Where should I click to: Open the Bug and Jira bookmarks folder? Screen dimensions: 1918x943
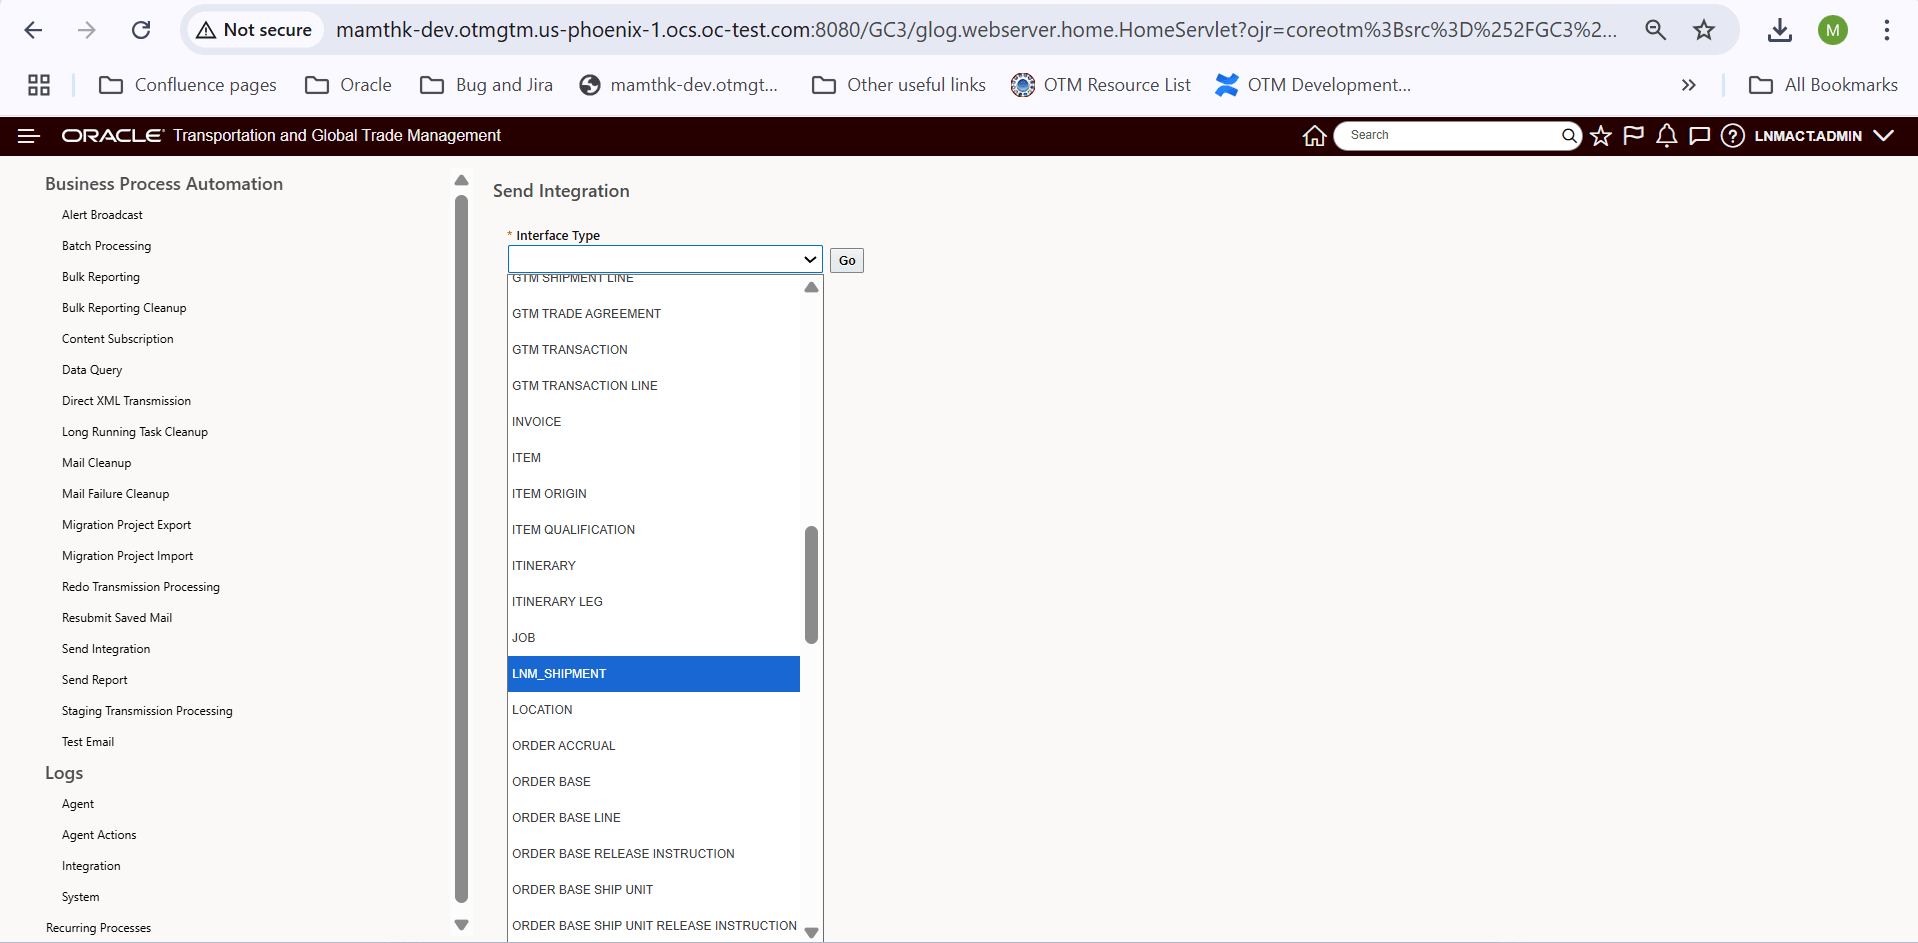point(503,85)
